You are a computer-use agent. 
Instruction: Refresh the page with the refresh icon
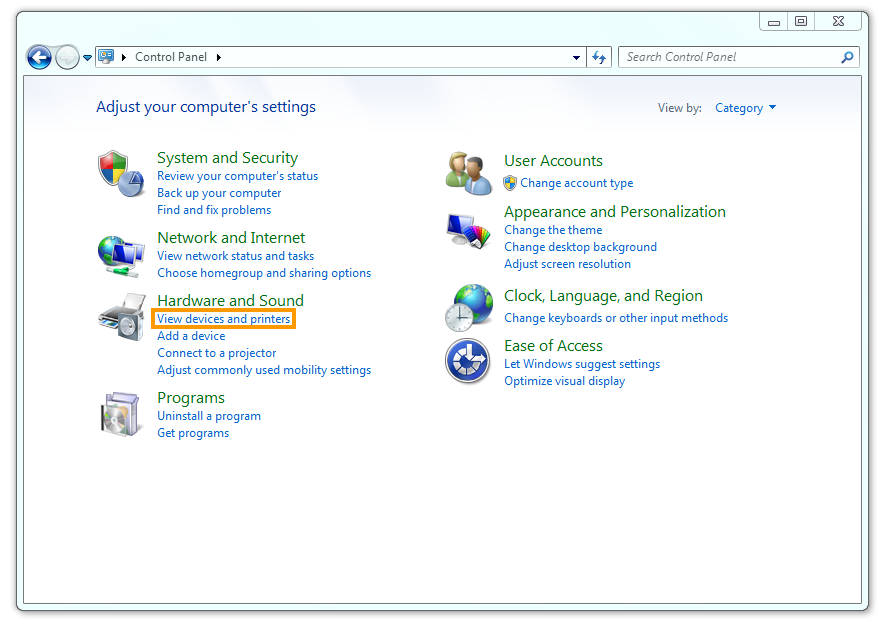[x=599, y=57]
